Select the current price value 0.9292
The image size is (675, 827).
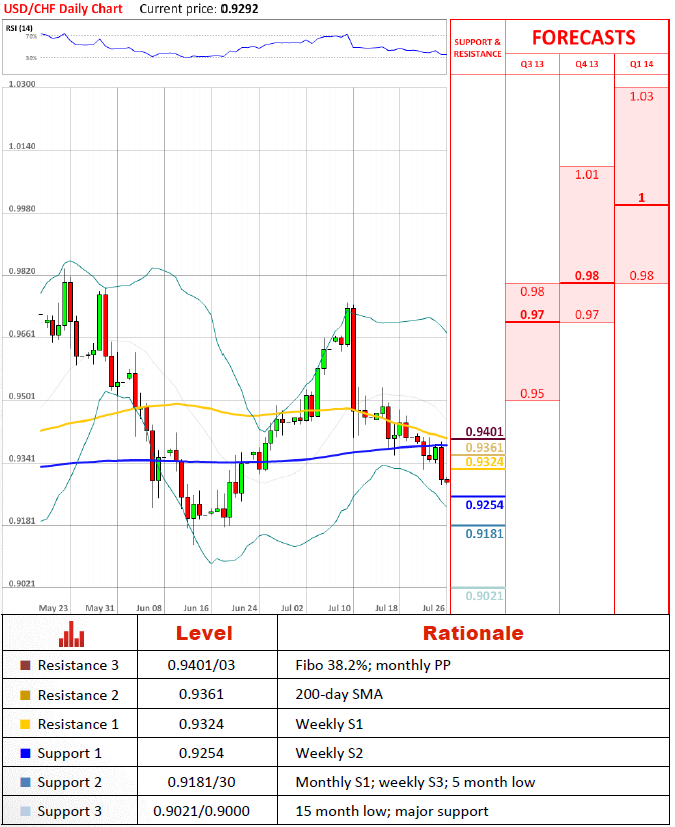(239, 9)
